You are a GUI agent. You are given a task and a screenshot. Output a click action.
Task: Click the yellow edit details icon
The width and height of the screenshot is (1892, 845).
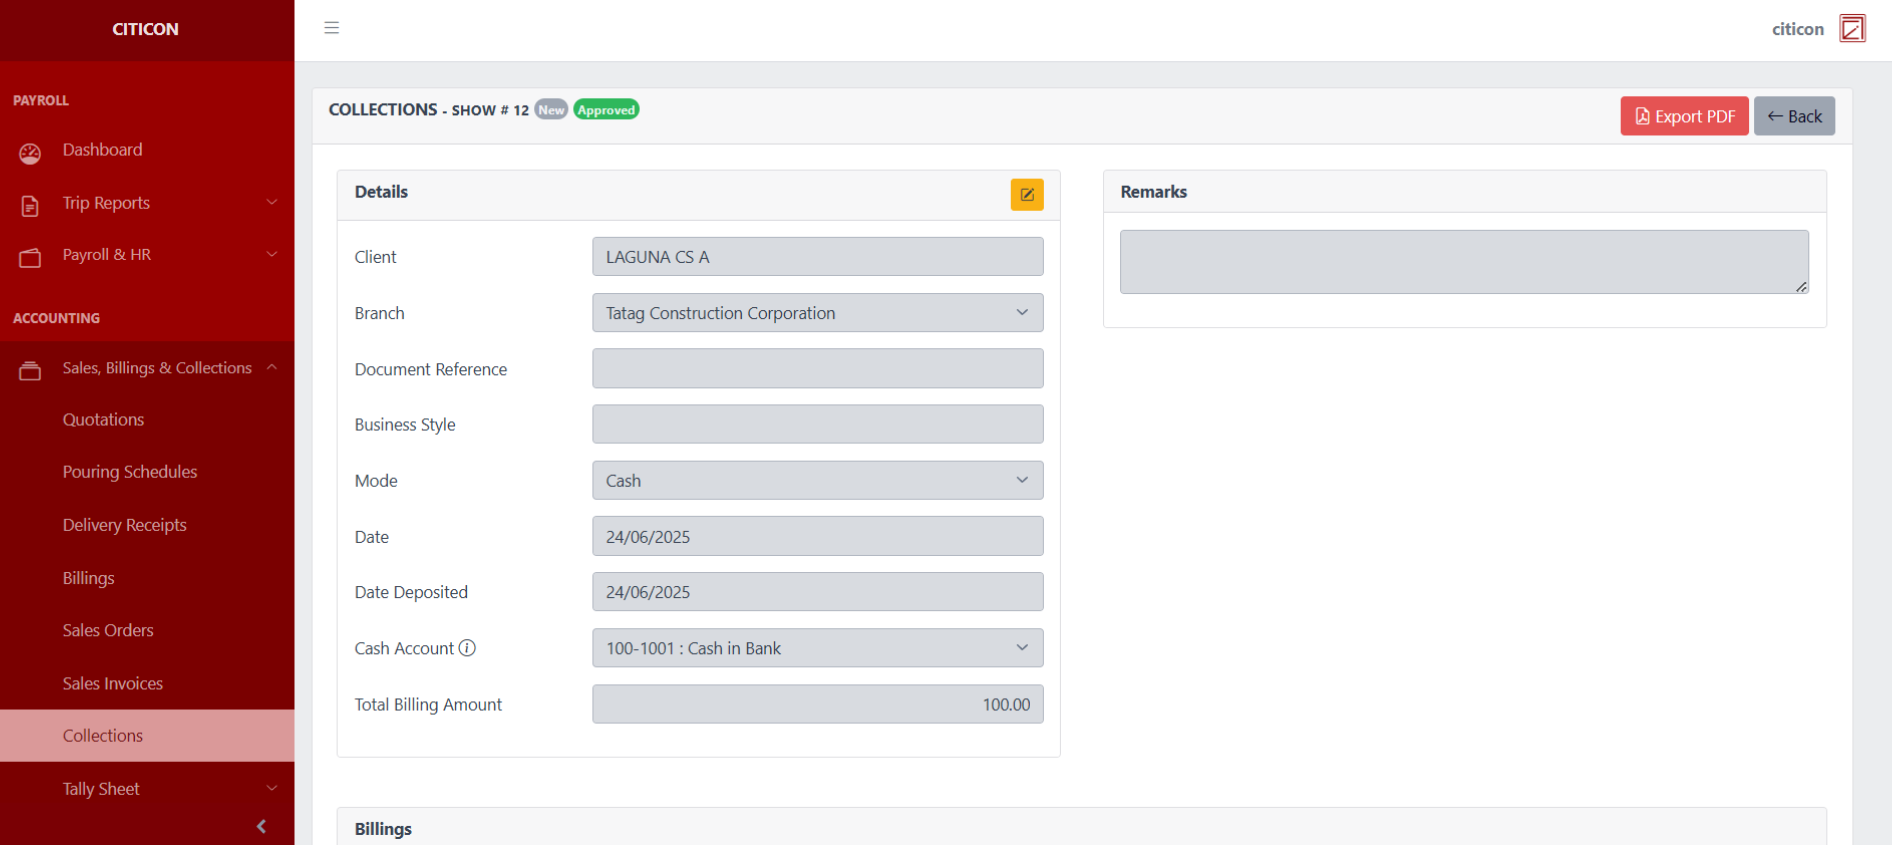pos(1026,194)
